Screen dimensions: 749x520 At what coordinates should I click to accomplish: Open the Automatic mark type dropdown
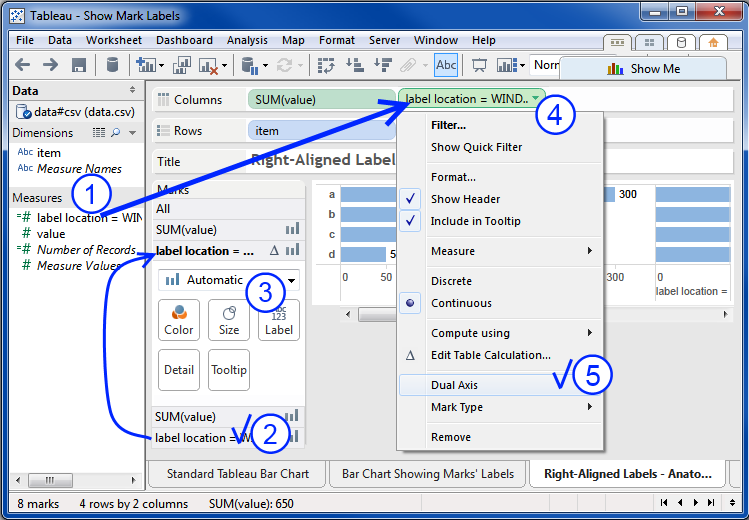229,280
